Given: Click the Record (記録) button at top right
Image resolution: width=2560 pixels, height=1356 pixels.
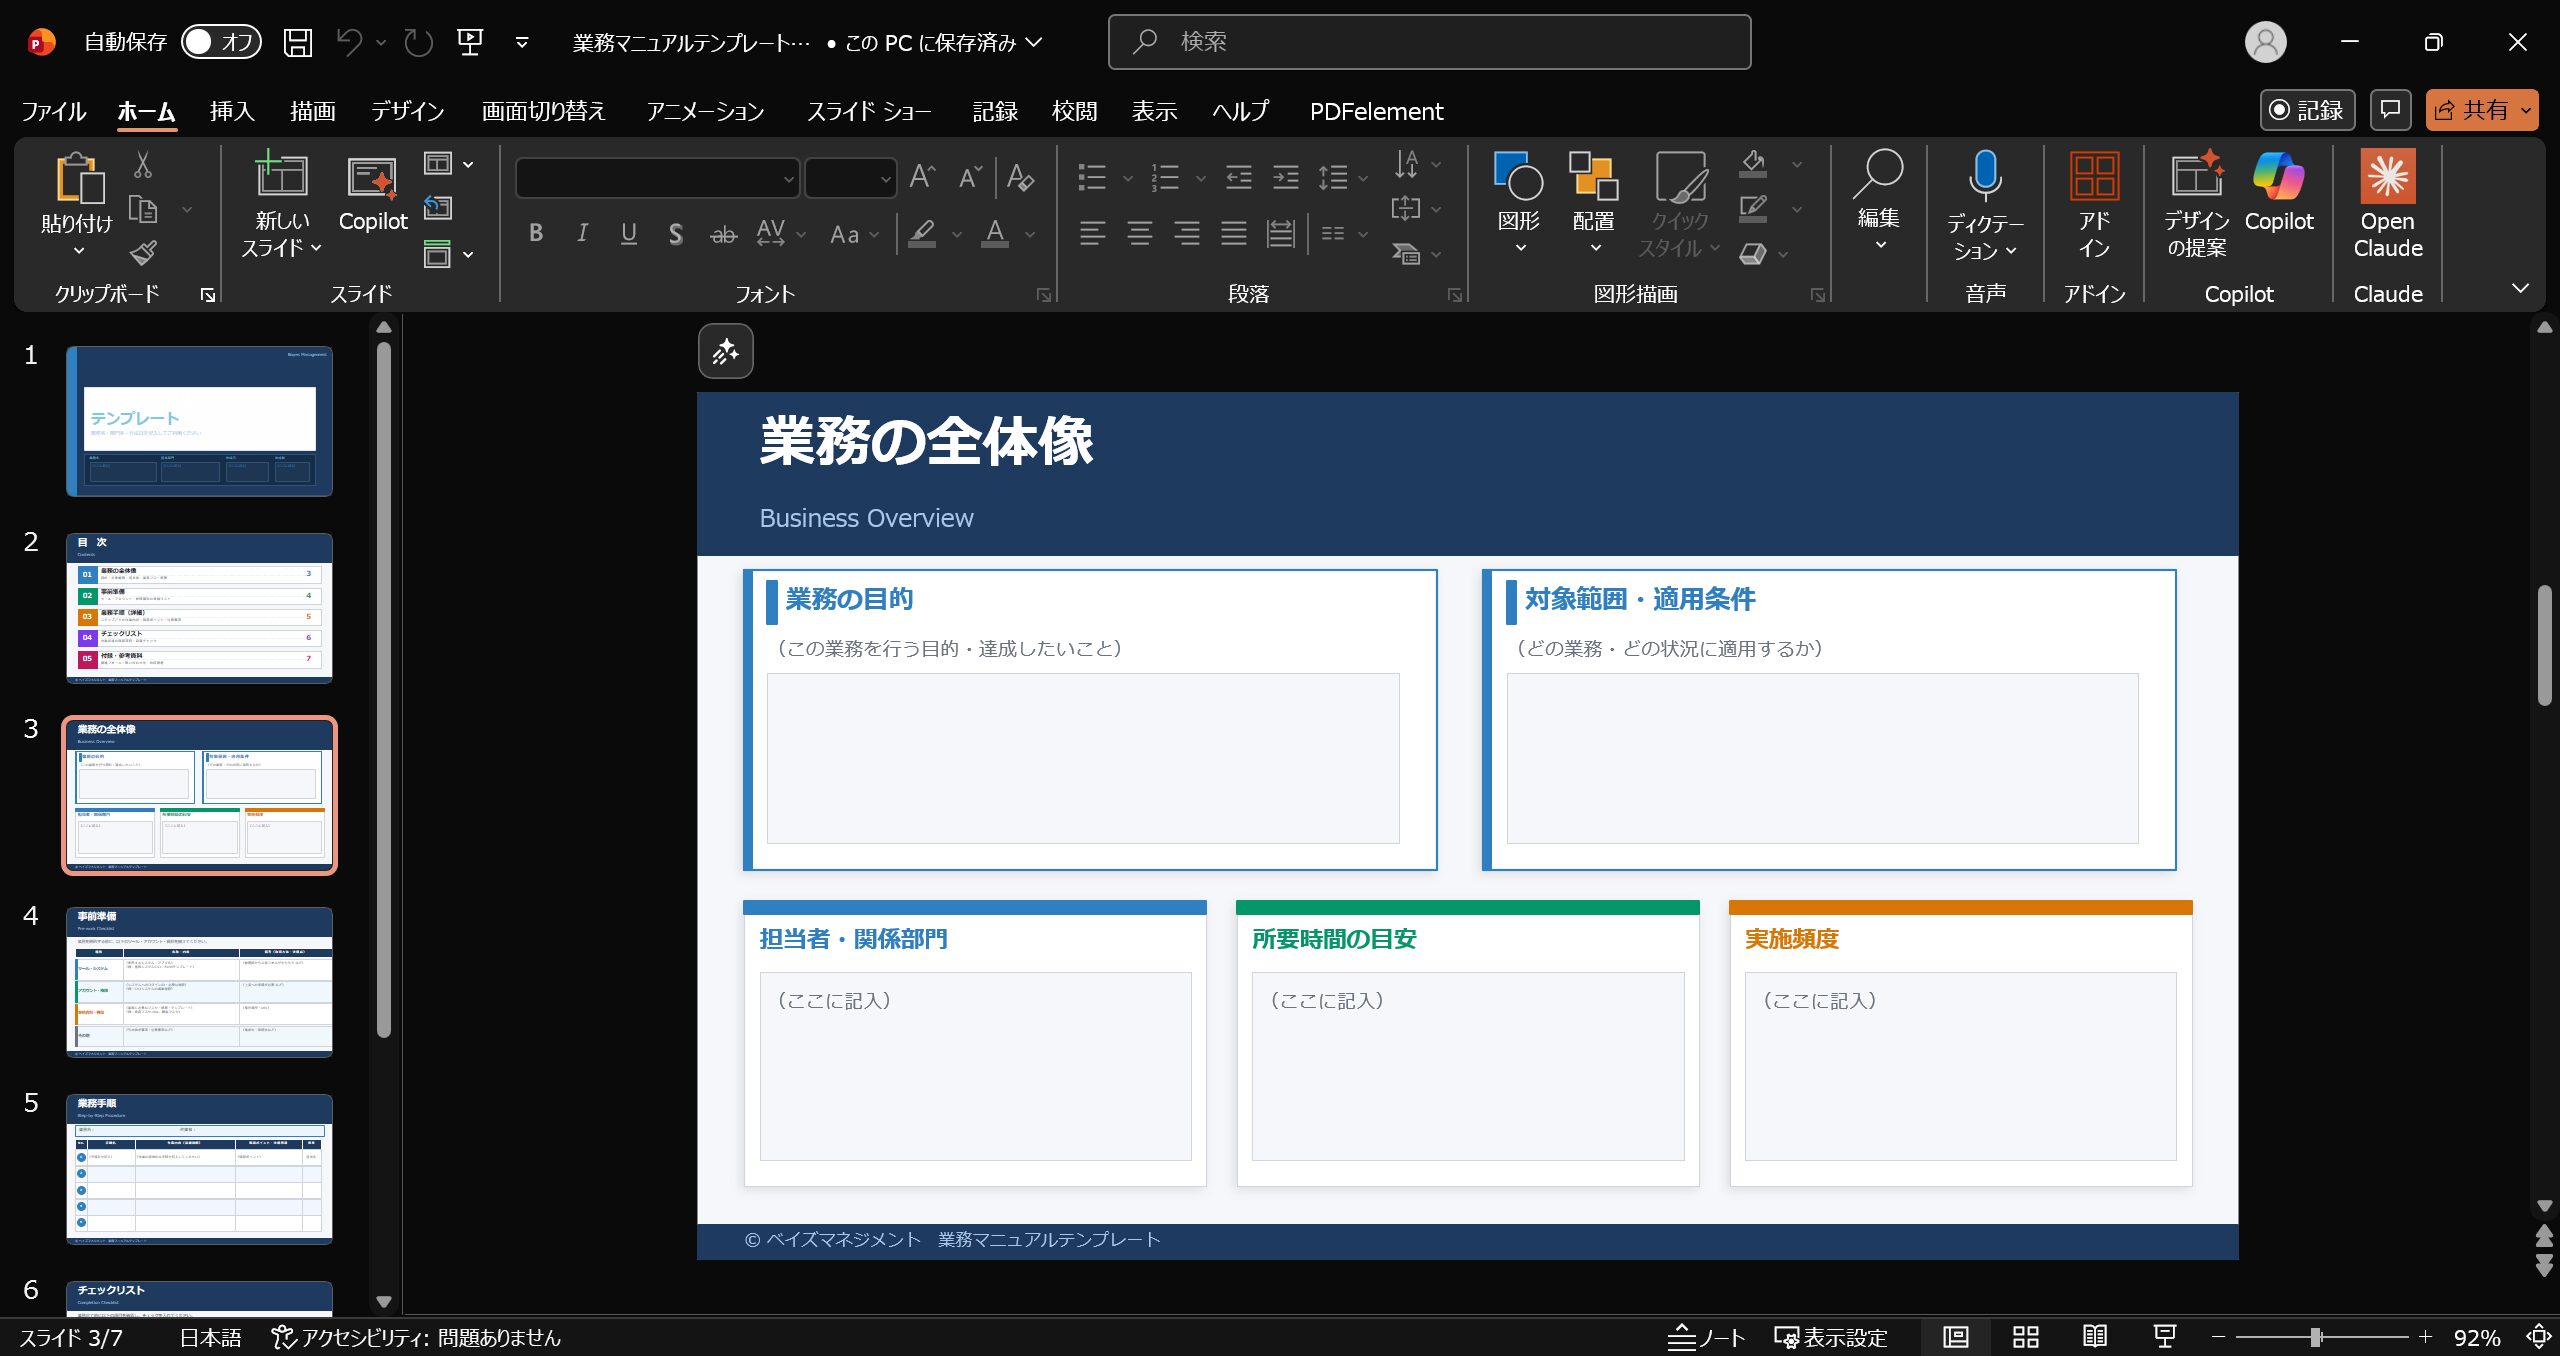Looking at the screenshot, I should pyautogui.click(x=2307, y=110).
